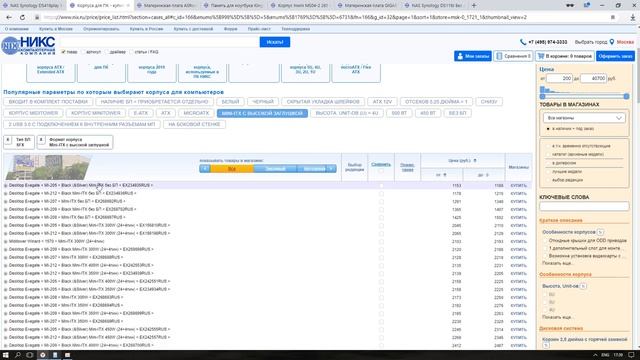Viewport: 640px width, 360px height.
Task: Open 'О компании' top menu item
Action: 17,29
